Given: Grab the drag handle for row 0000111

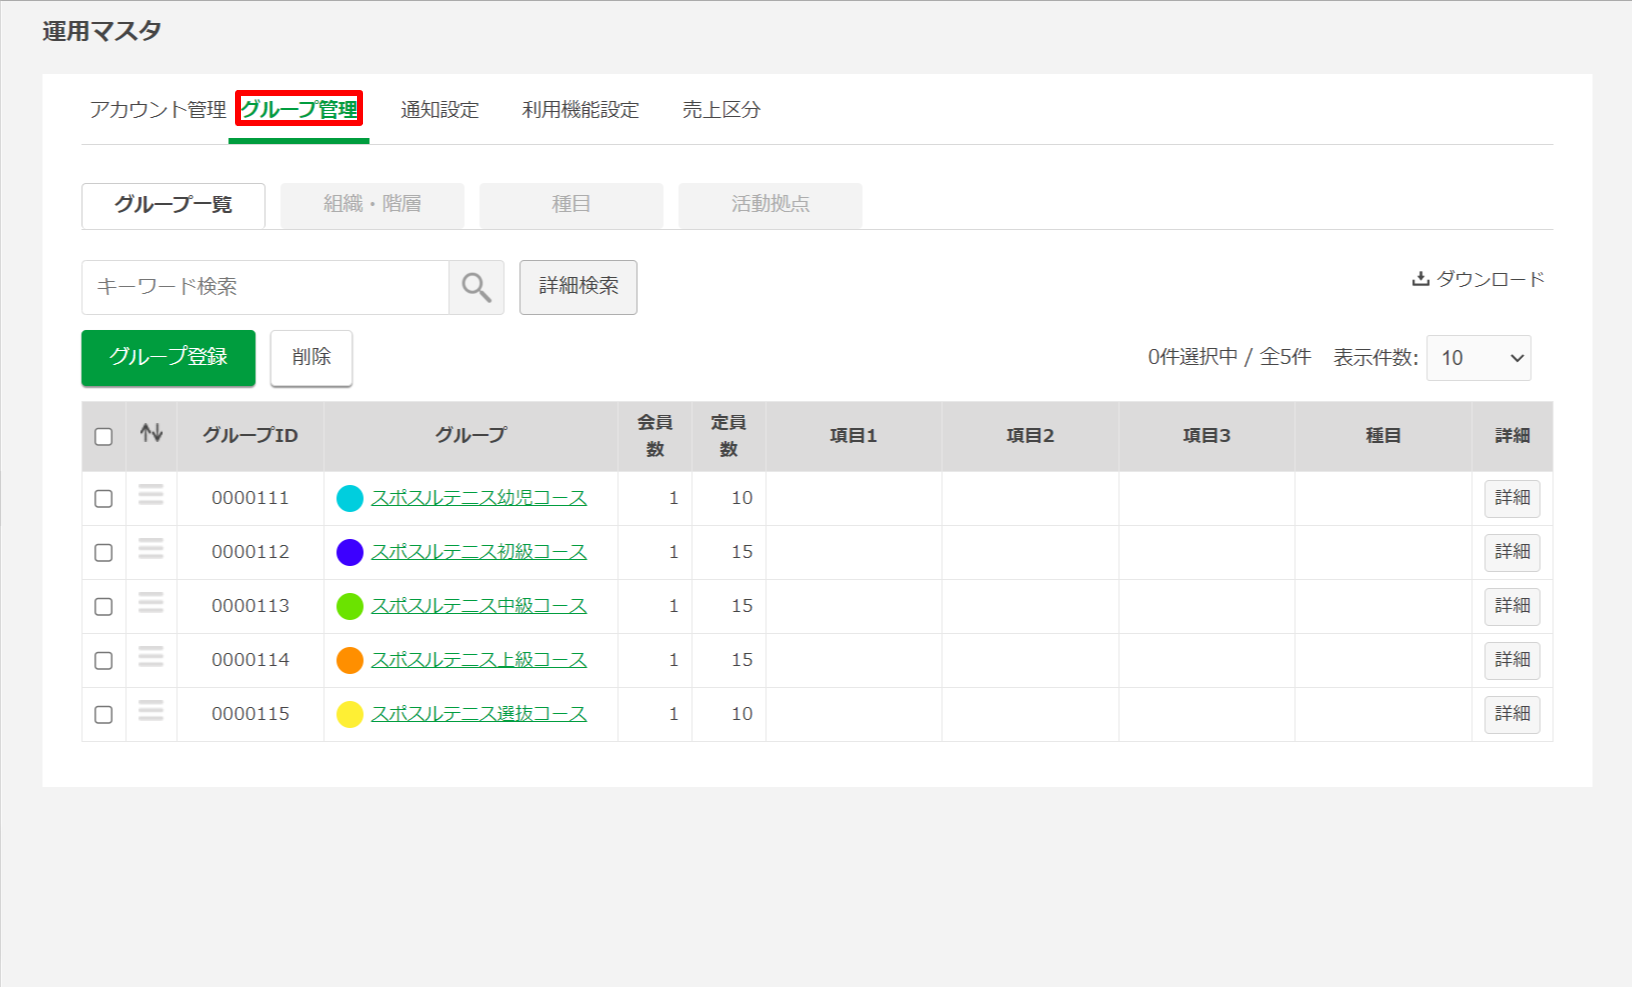Looking at the screenshot, I should pos(151,494).
